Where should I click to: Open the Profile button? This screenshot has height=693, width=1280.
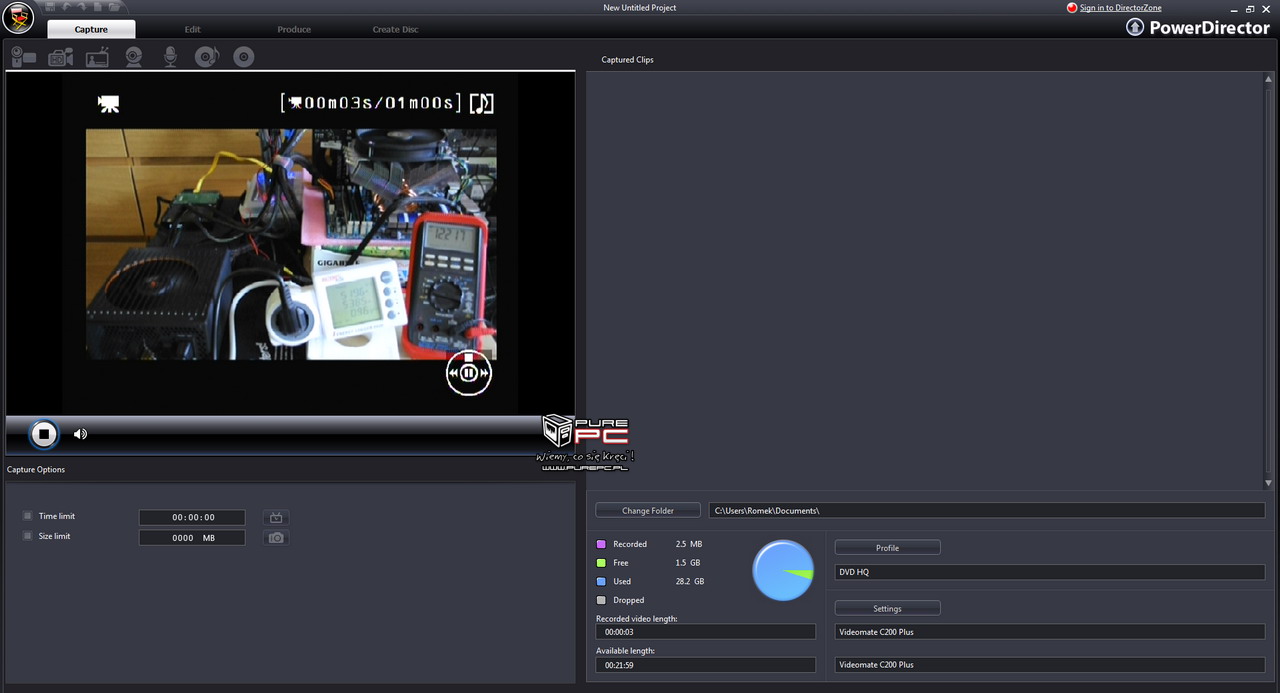tap(887, 548)
